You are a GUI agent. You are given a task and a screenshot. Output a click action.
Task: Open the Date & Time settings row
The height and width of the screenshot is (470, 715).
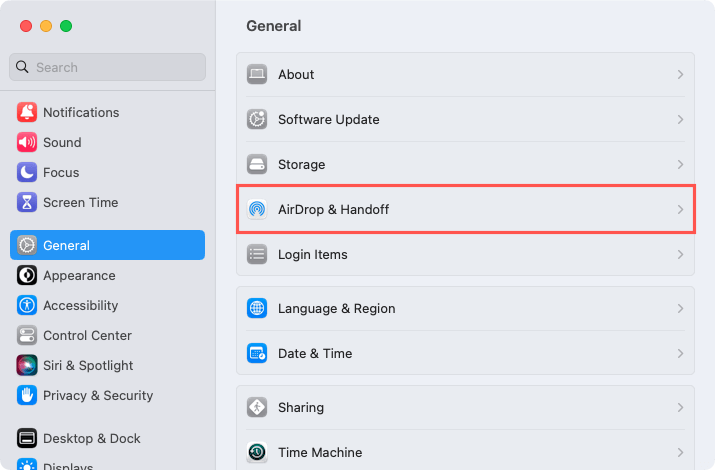click(x=466, y=353)
